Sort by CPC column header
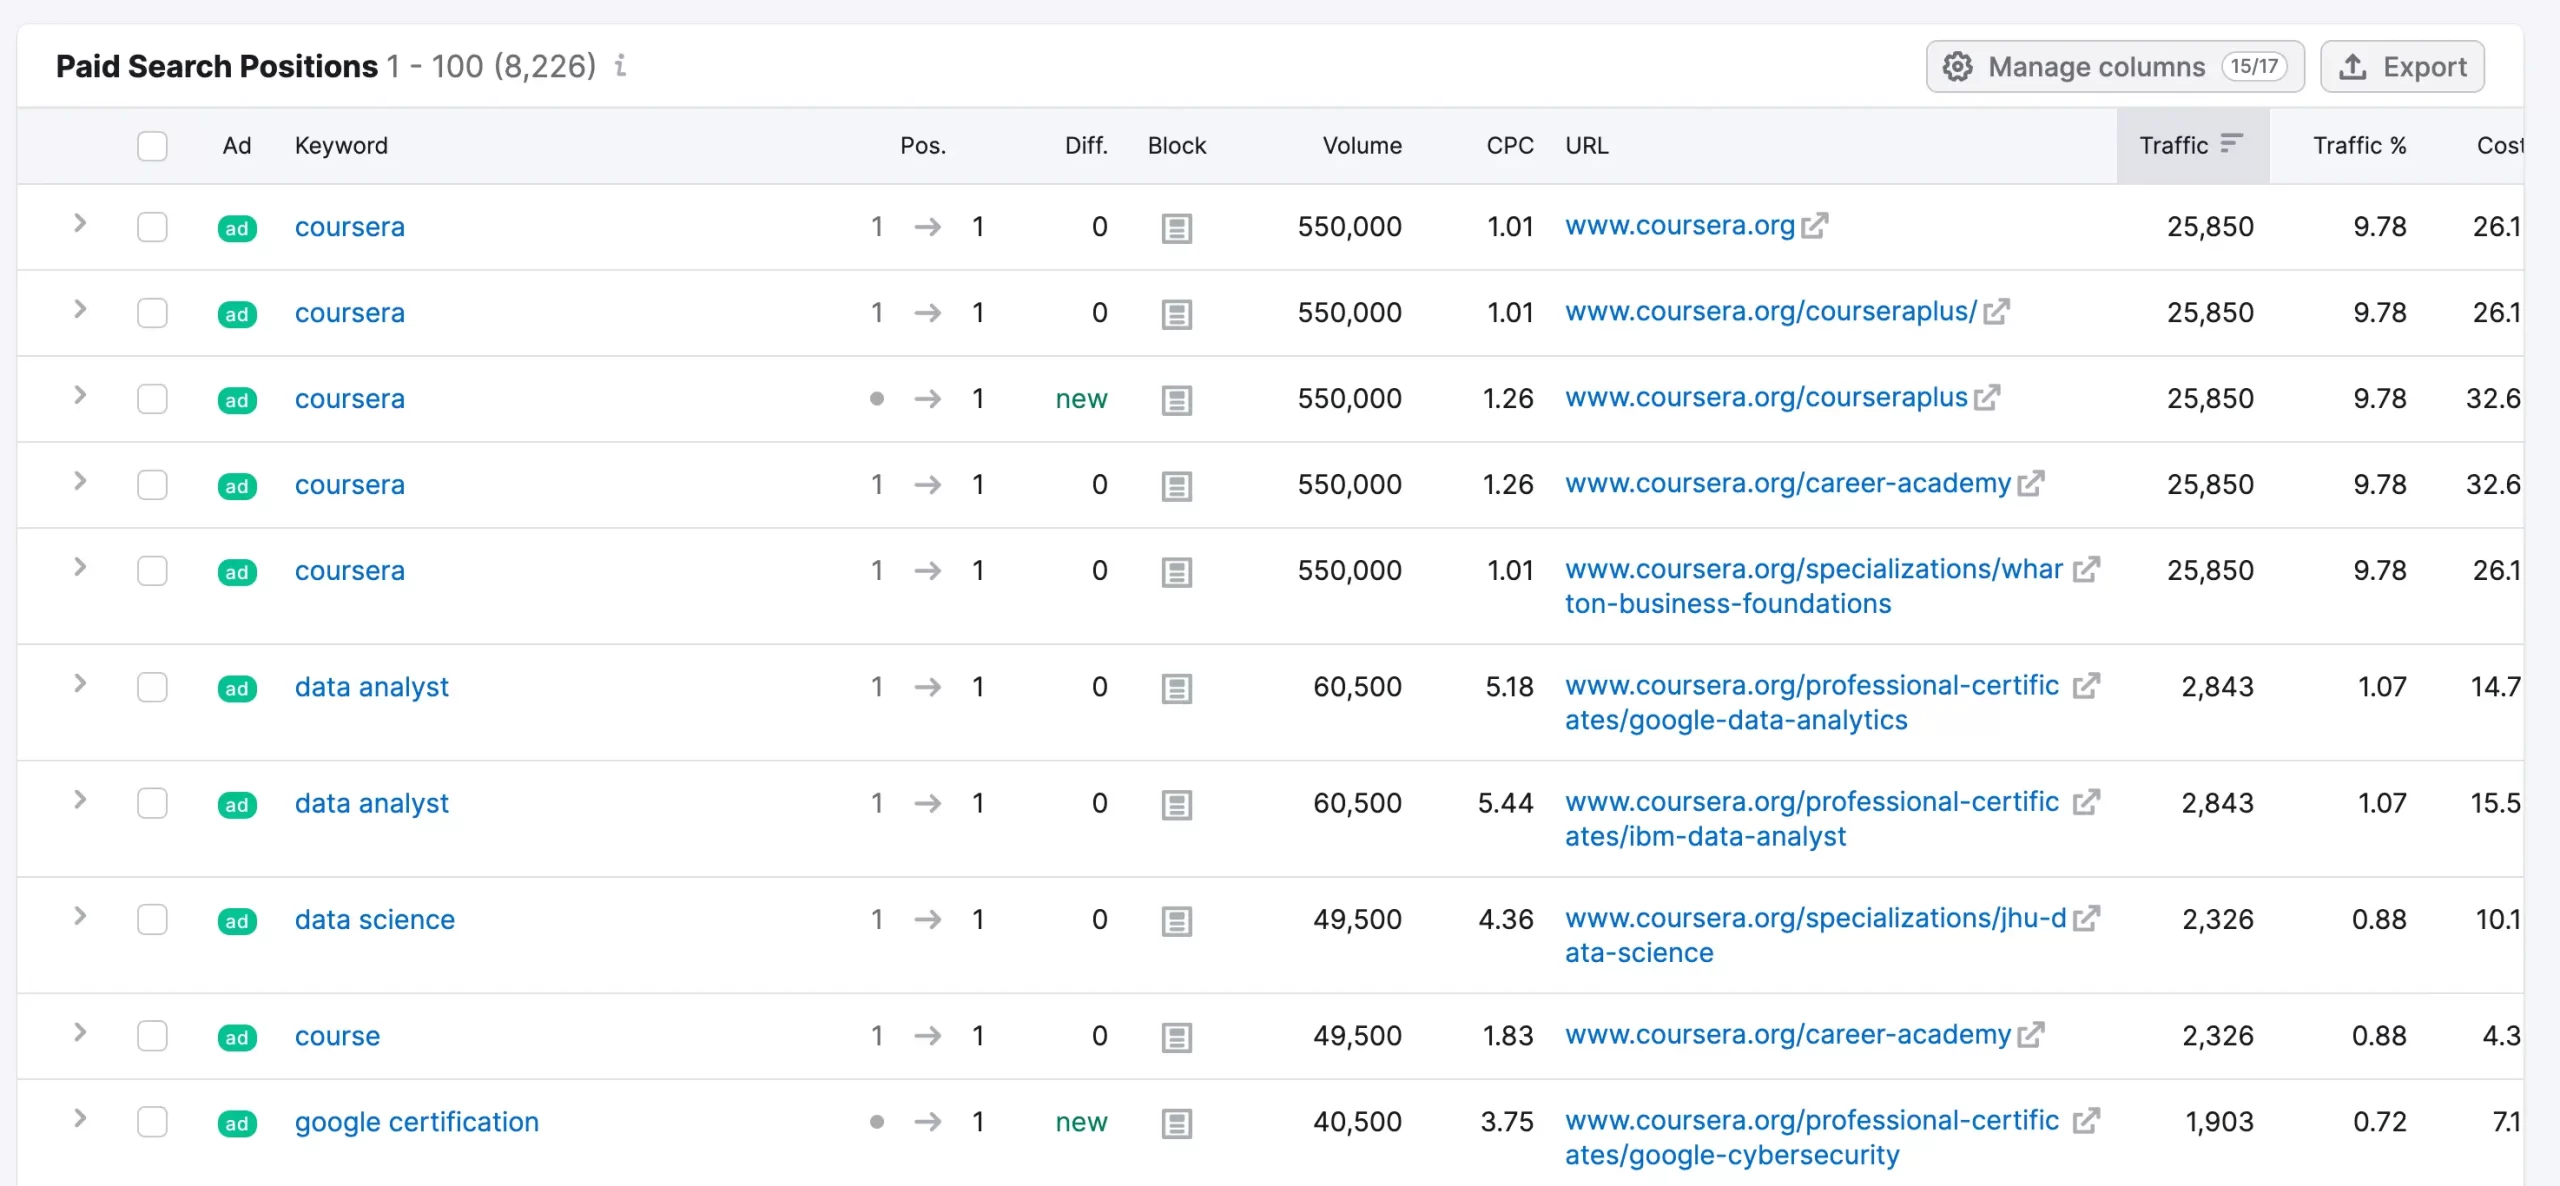The height and width of the screenshot is (1186, 2560). click(x=1509, y=146)
